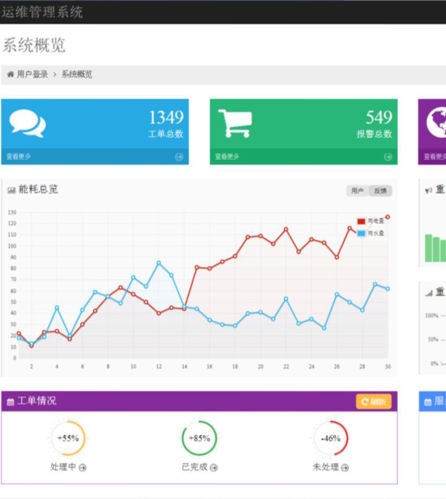The height and width of the screenshot is (499, 446).
Task: Click the blue data point at day 30
Action: coord(388,289)
